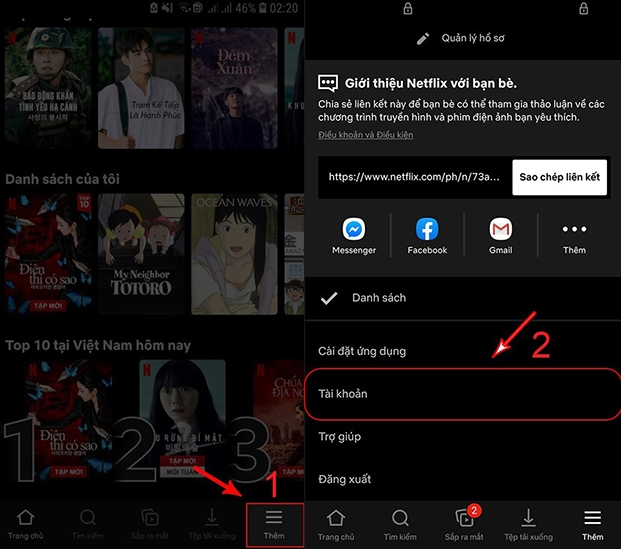Tap the Messenger share icon
The image size is (621, 549).
[x=353, y=229]
